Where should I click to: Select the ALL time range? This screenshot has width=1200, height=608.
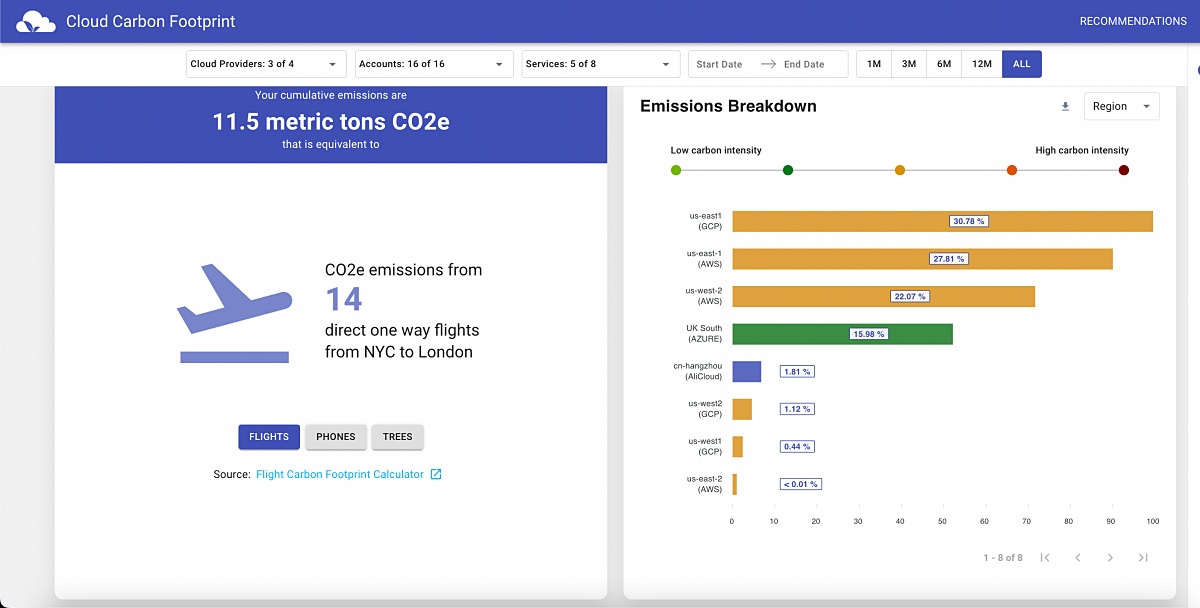[1022, 64]
